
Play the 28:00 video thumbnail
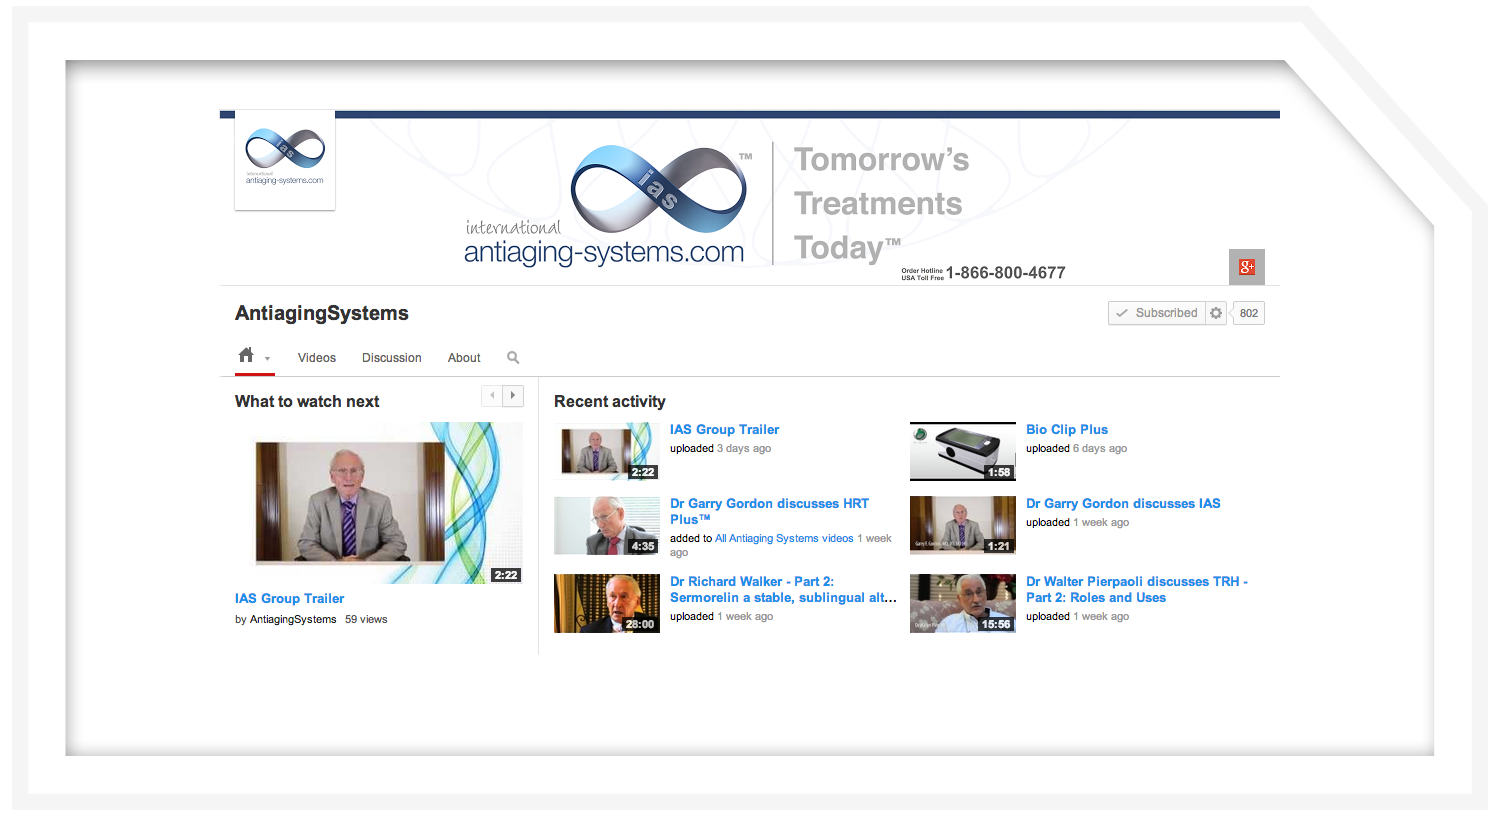click(x=607, y=603)
